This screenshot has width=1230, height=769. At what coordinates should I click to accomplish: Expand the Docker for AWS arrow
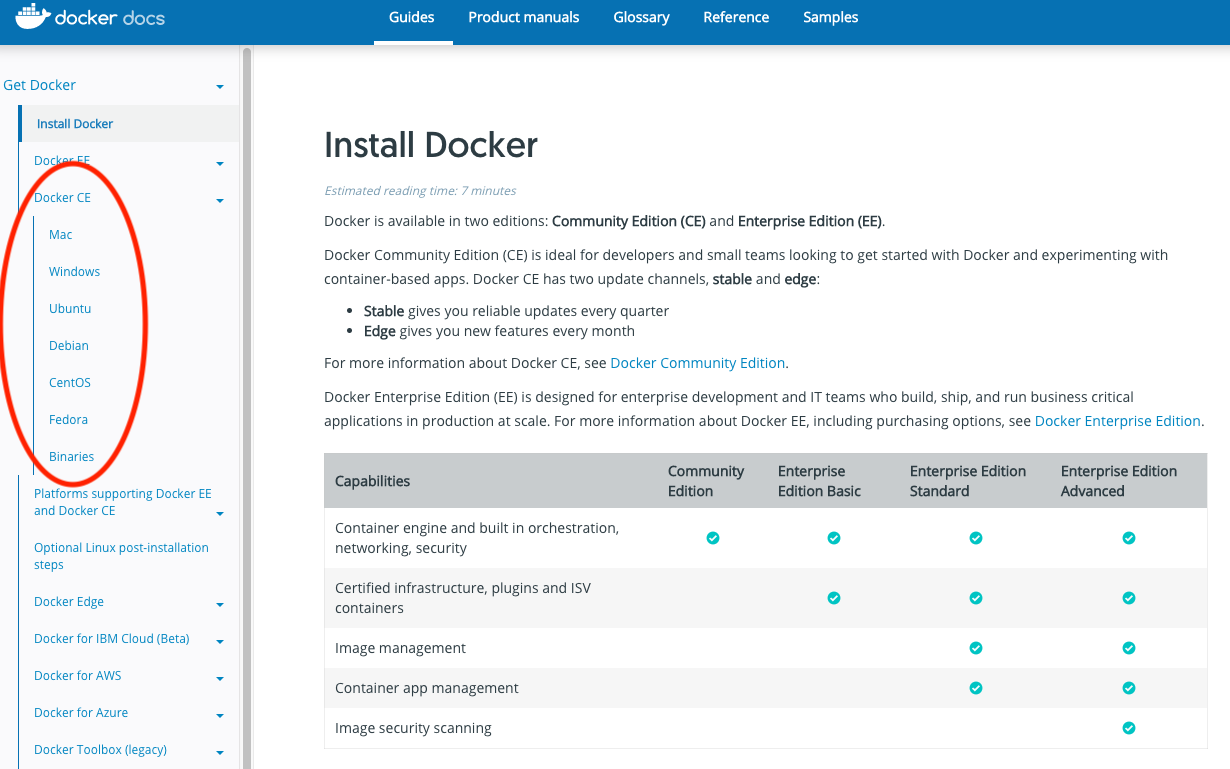pos(220,679)
